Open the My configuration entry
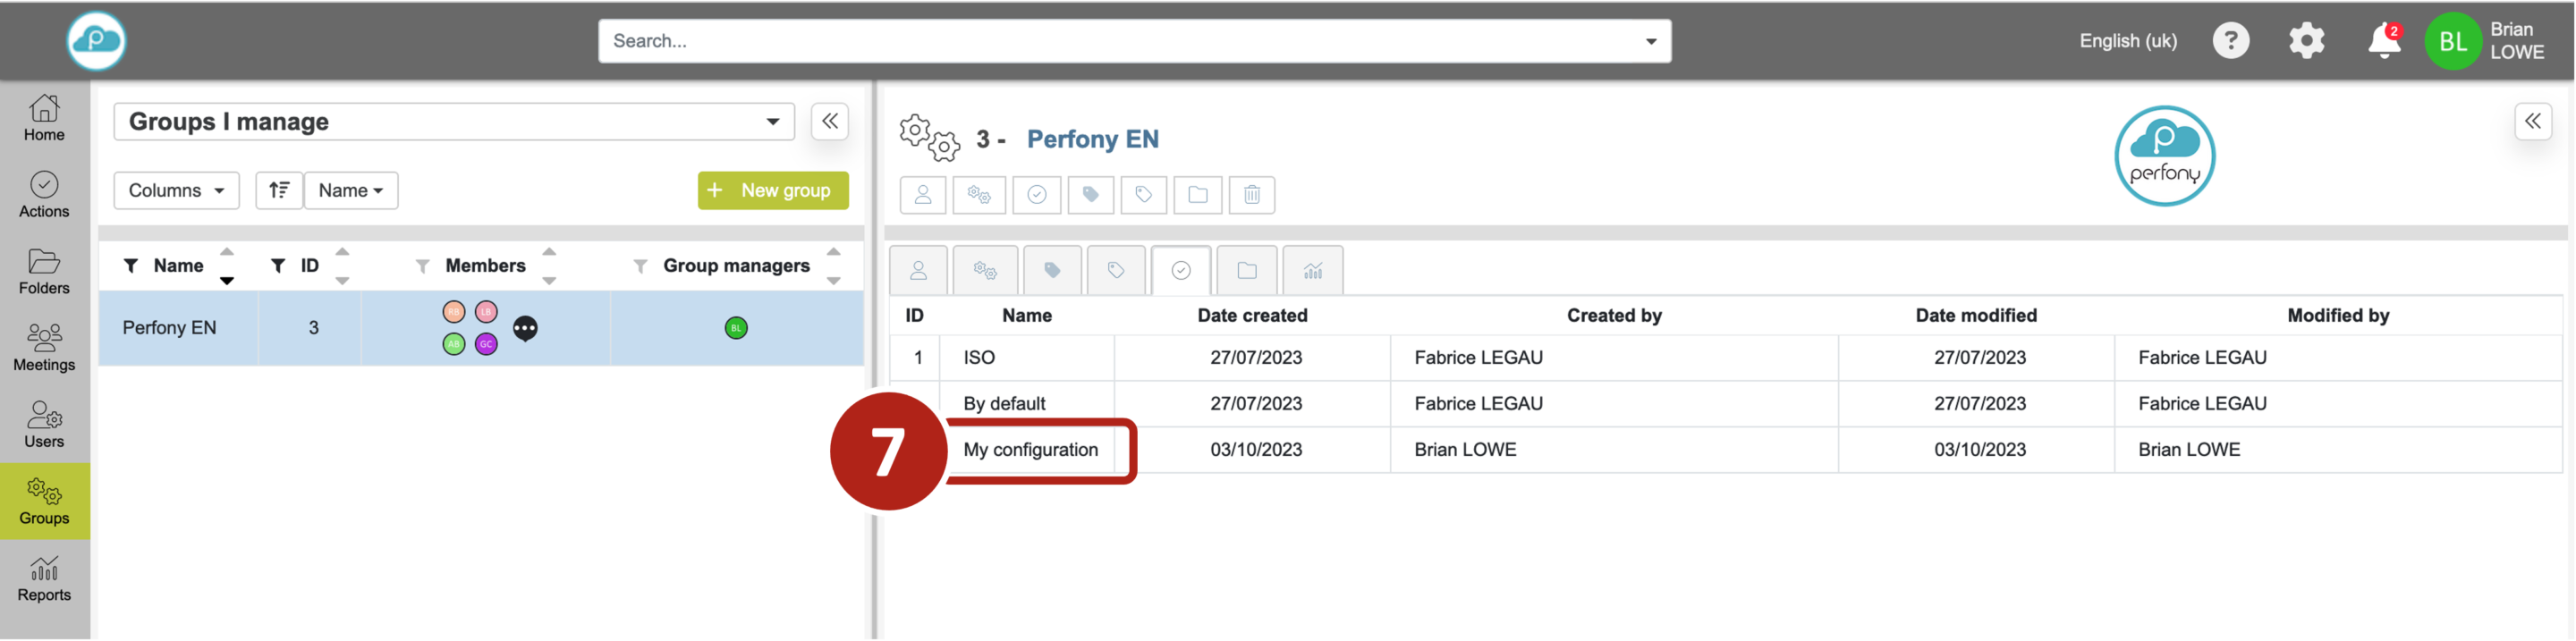 point(1030,450)
